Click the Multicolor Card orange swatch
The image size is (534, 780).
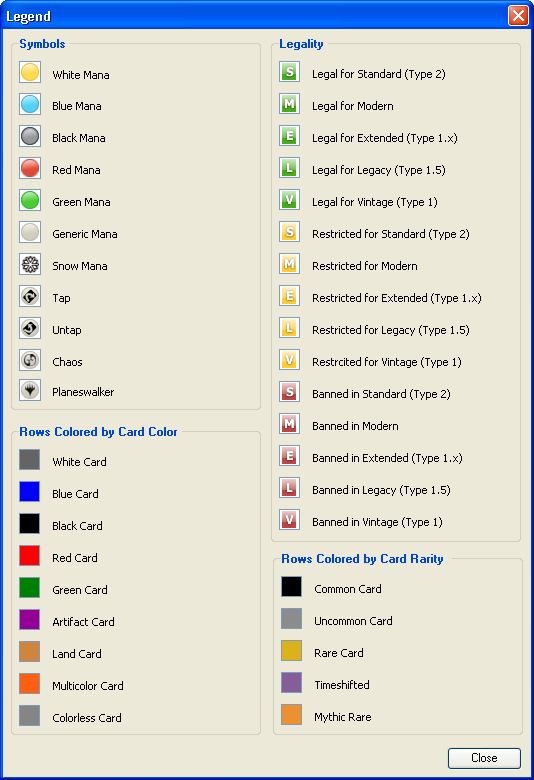[x=29, y=683]
